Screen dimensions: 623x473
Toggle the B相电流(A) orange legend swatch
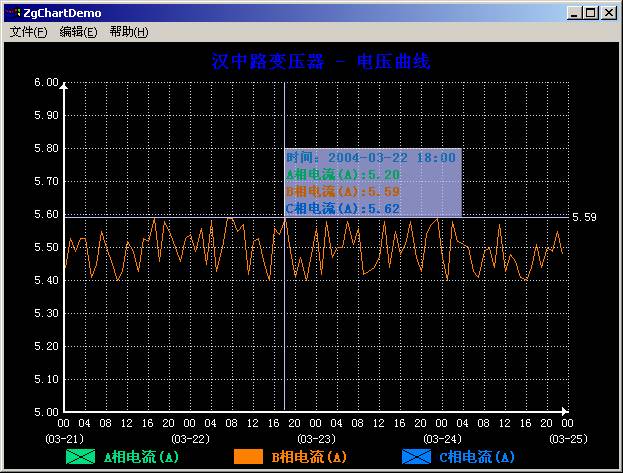pyautogui.click(x=248, y=457)
